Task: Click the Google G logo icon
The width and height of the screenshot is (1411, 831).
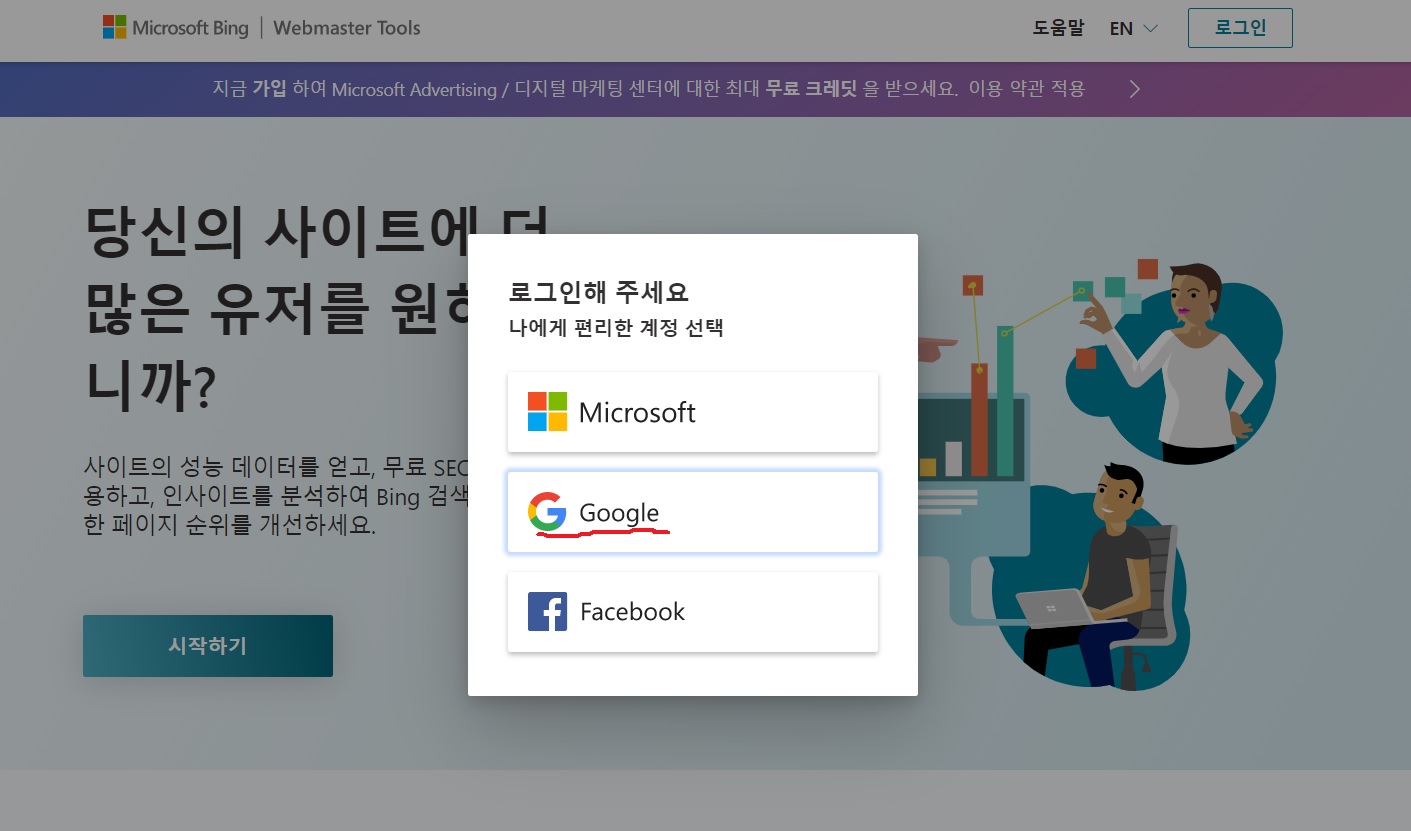Action: click(x=547, y=512)
